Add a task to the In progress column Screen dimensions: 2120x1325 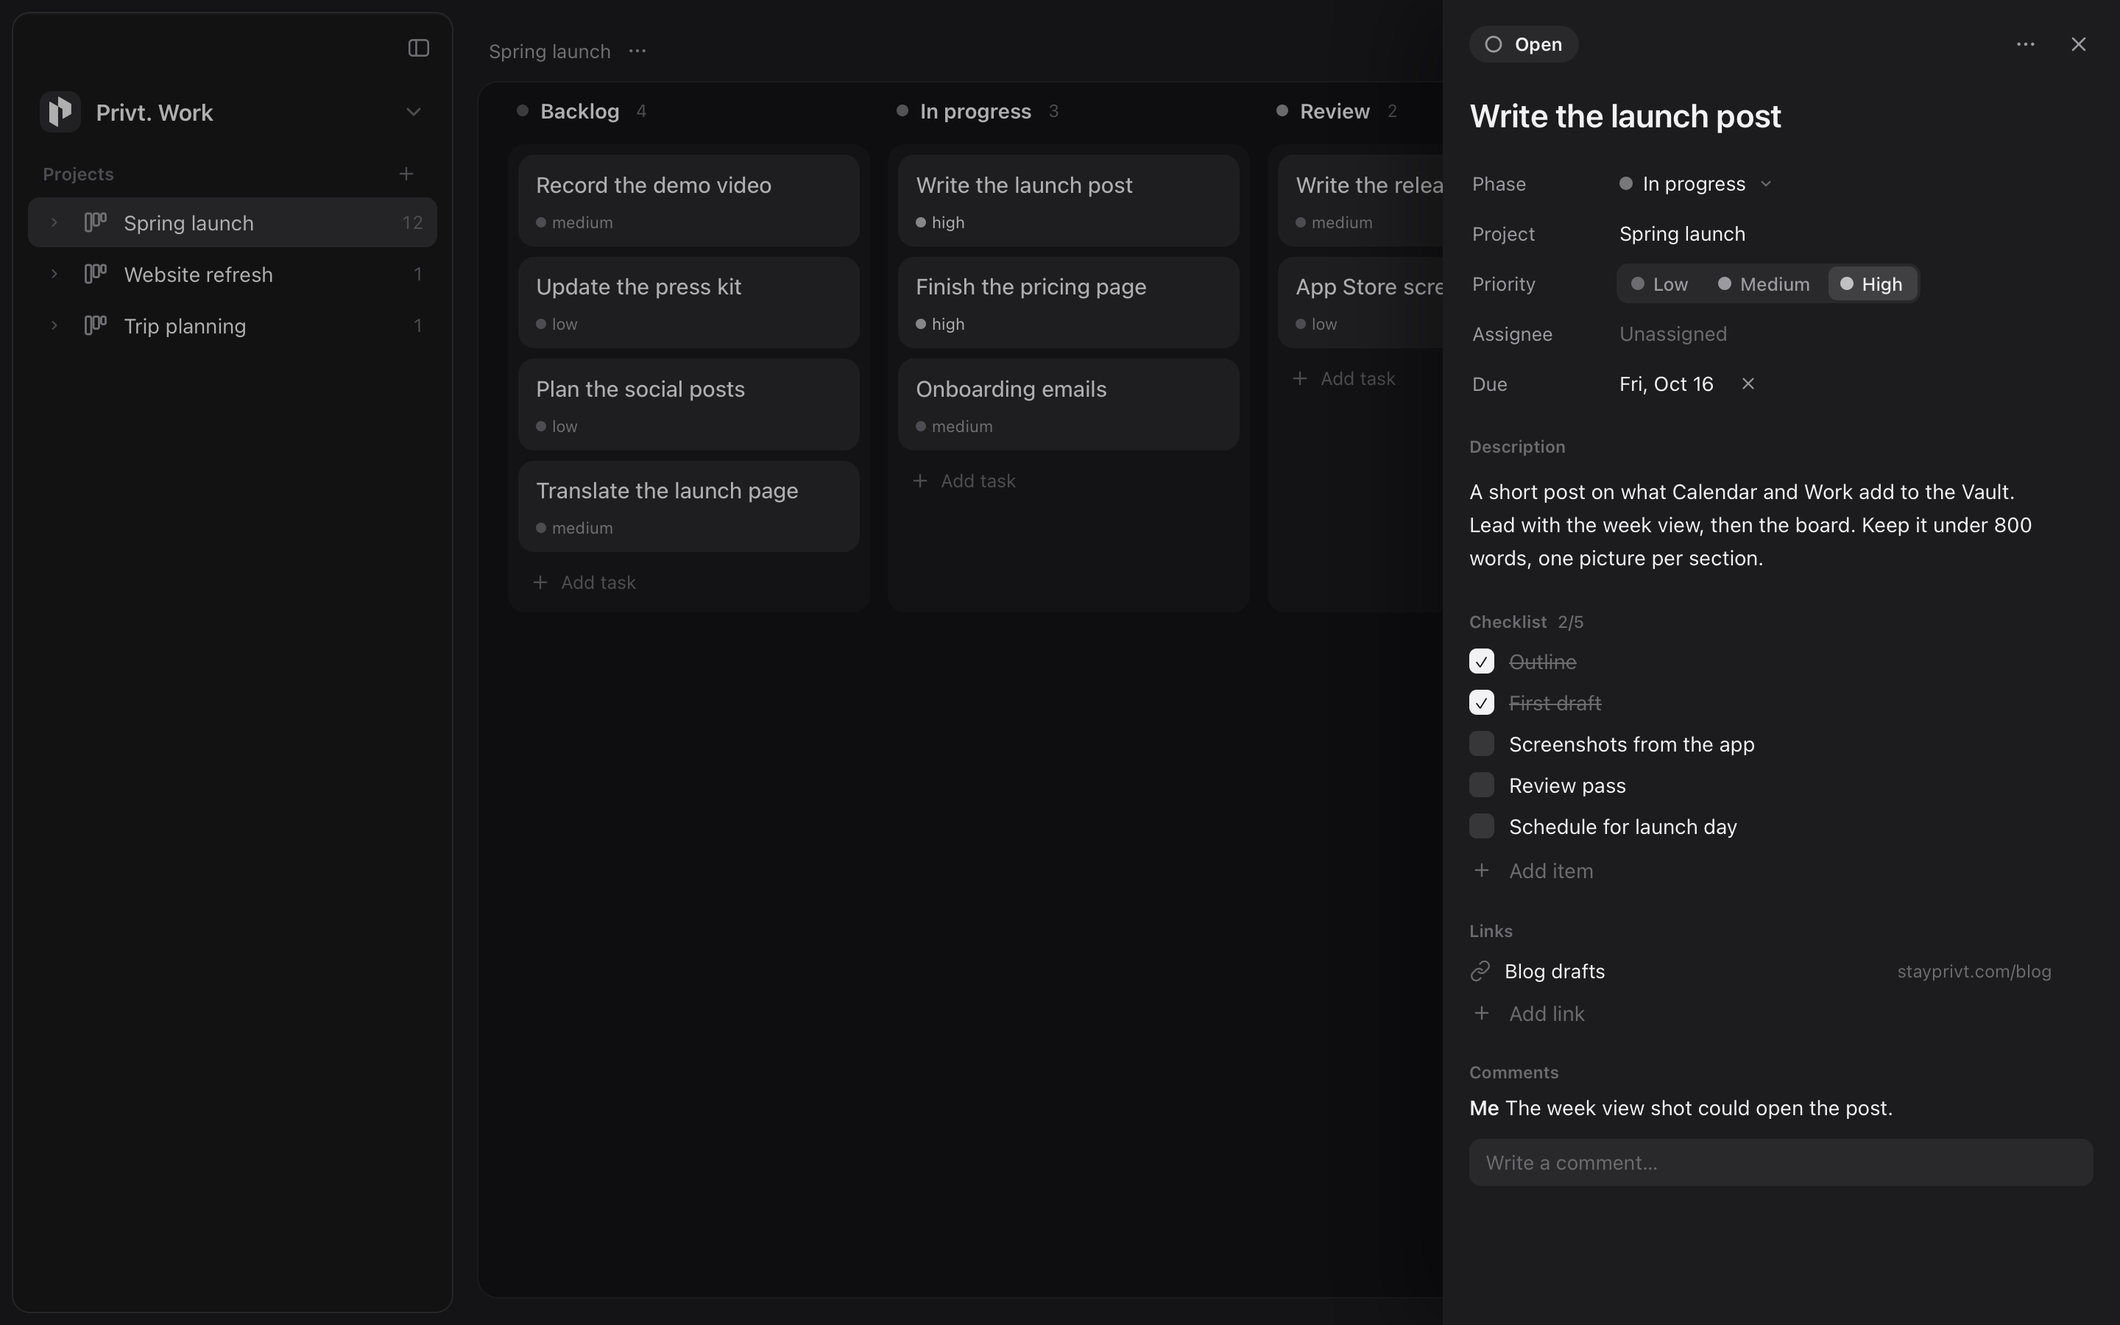click(965, 481)
